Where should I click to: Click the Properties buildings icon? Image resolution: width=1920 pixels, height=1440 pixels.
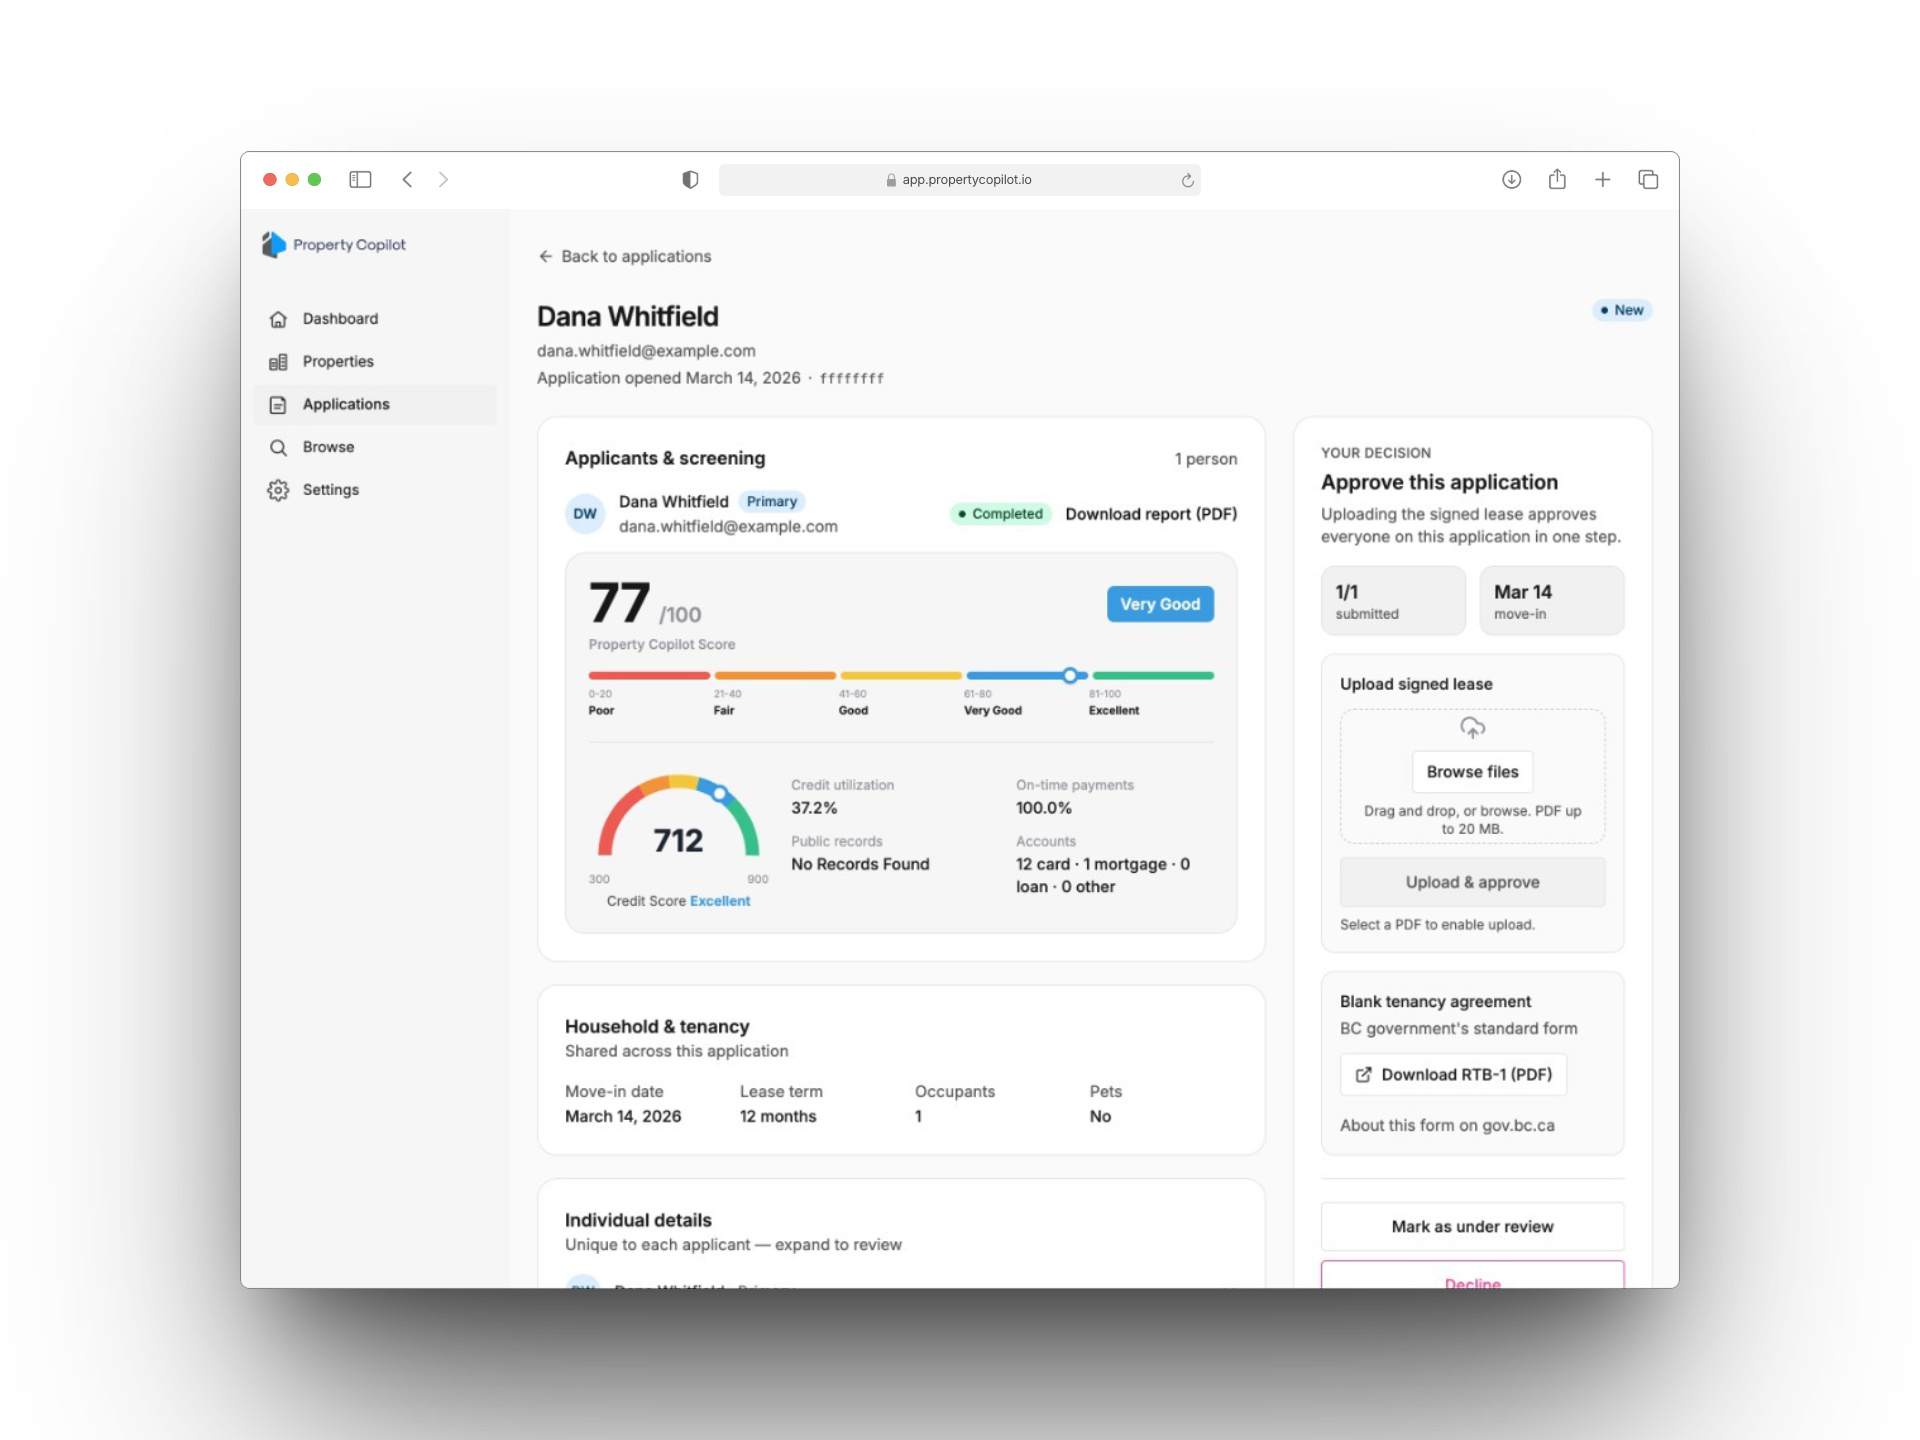(278, 362)
